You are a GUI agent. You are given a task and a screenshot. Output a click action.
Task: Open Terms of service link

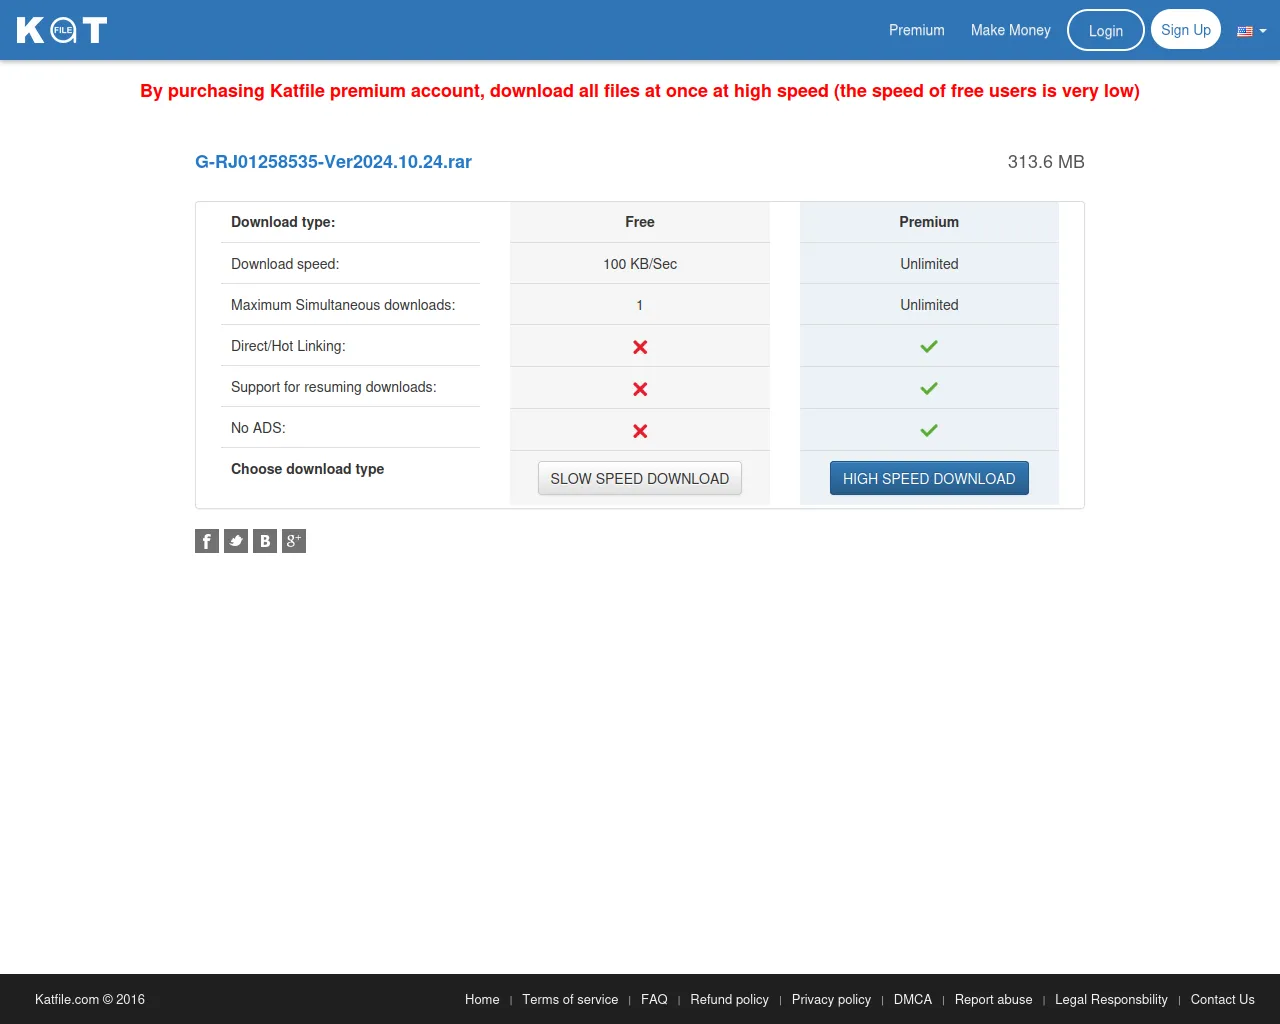point(570,999)
